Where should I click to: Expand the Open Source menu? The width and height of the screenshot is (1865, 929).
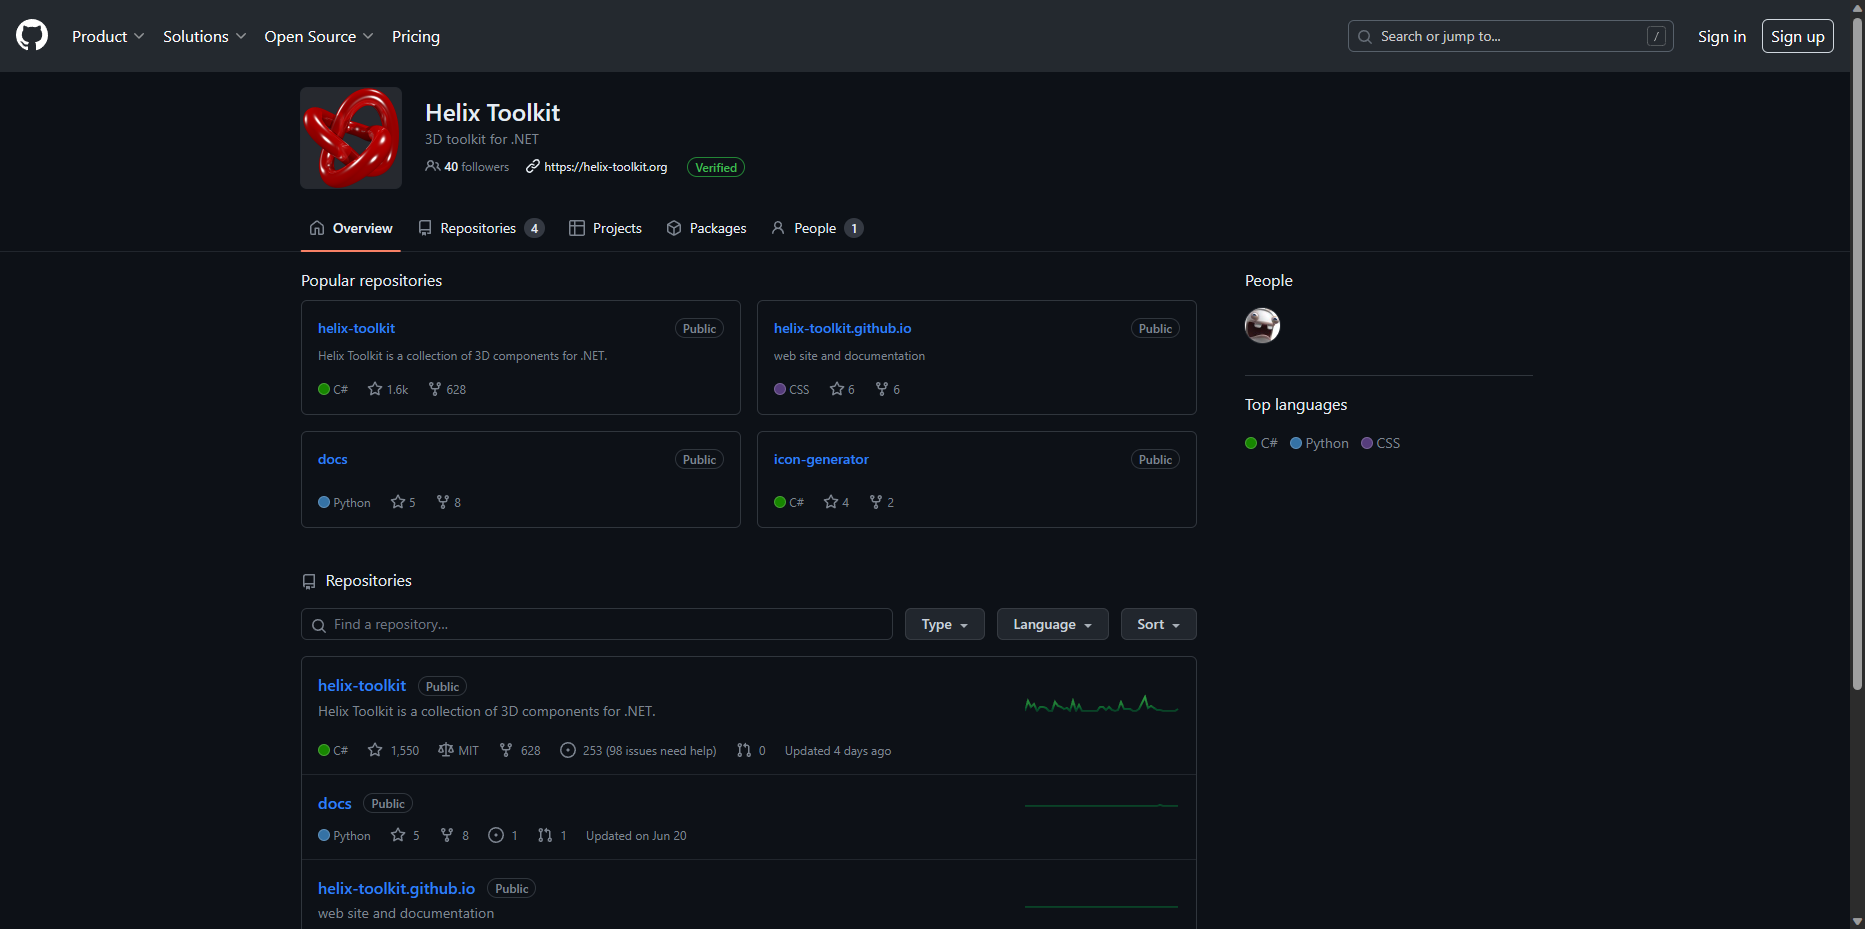319,36
